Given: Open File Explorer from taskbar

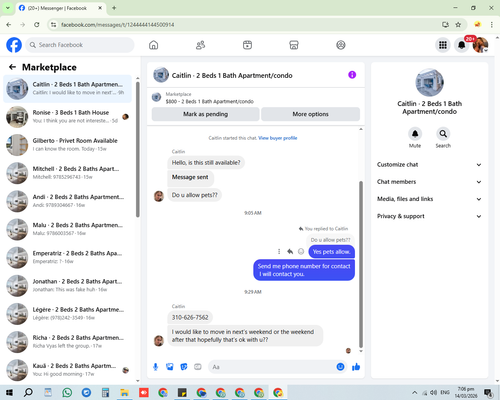Looking at the screenshot, I should 124,393.
